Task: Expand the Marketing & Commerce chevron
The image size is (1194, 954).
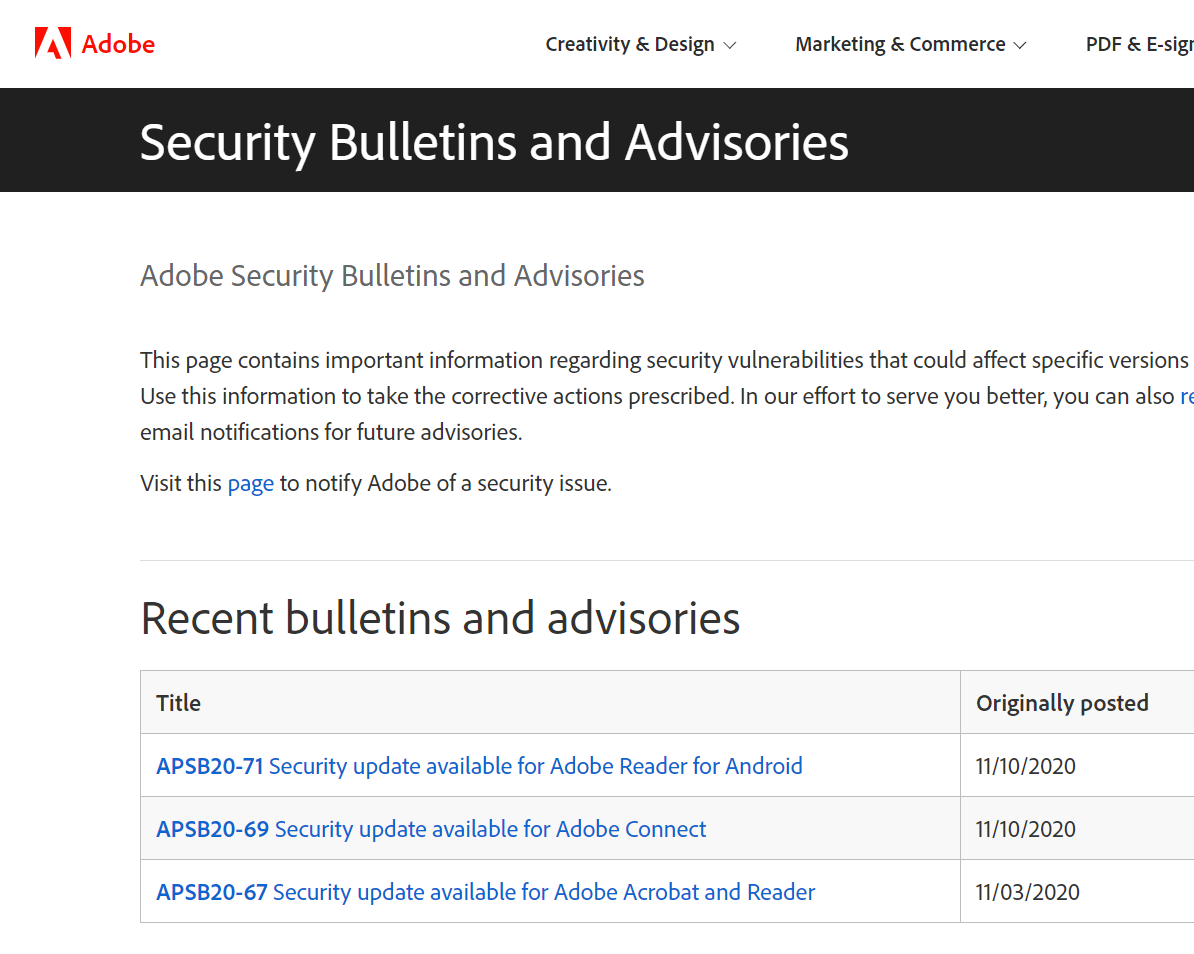Action: click(1020, 46)
